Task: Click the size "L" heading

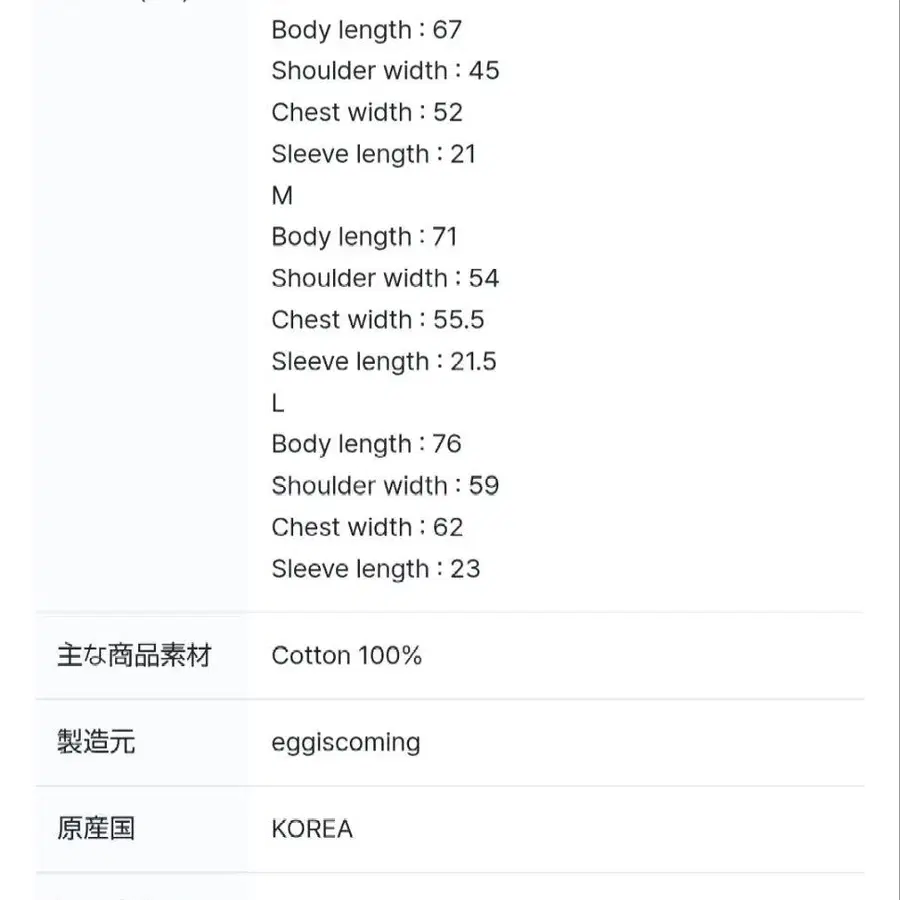Action: coord(278,403)
